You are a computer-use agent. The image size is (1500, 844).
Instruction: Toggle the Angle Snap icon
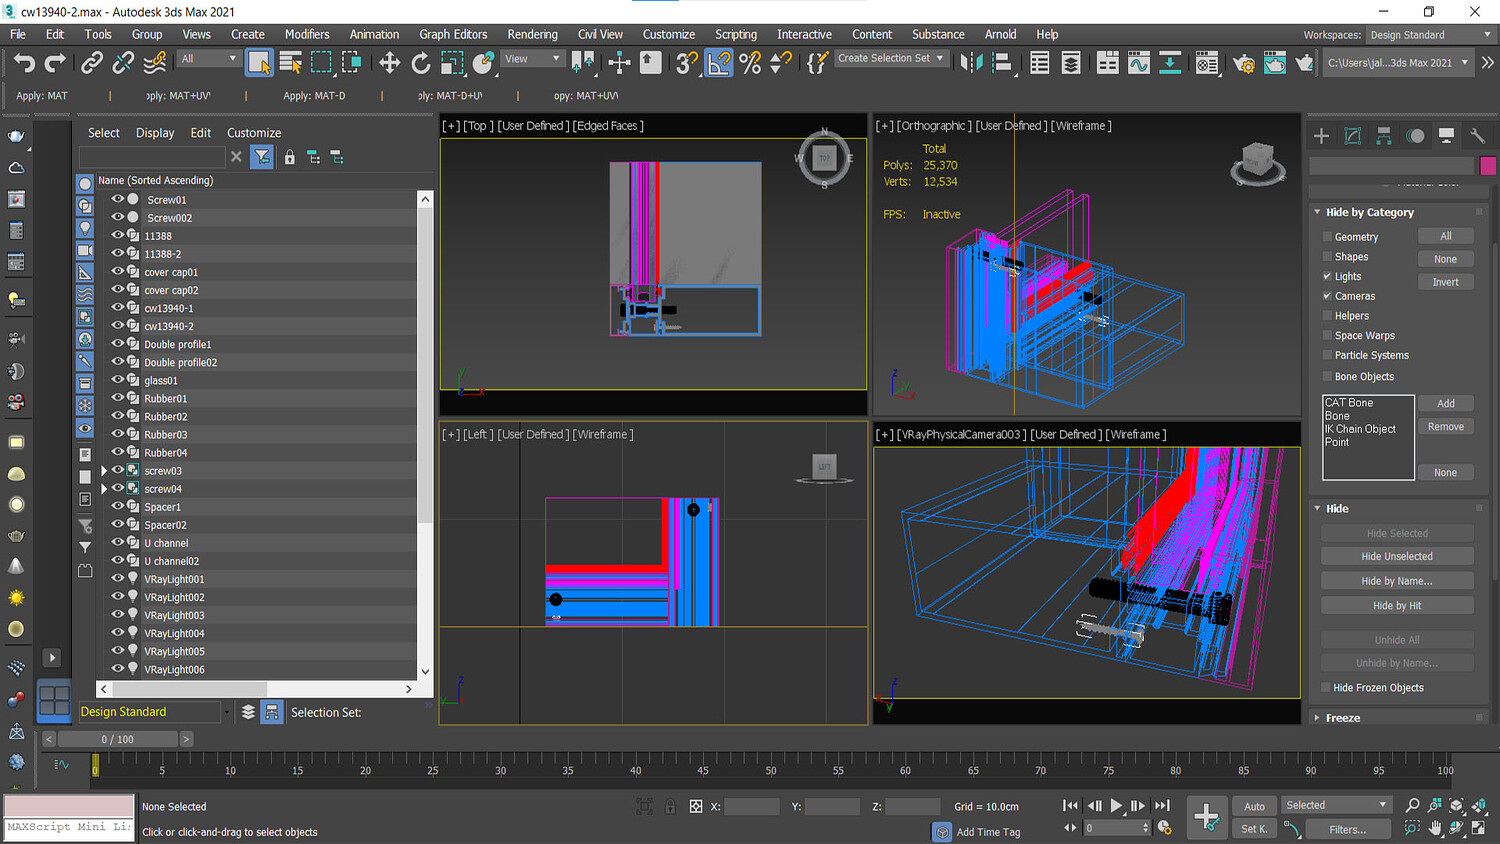pos(719,63)
